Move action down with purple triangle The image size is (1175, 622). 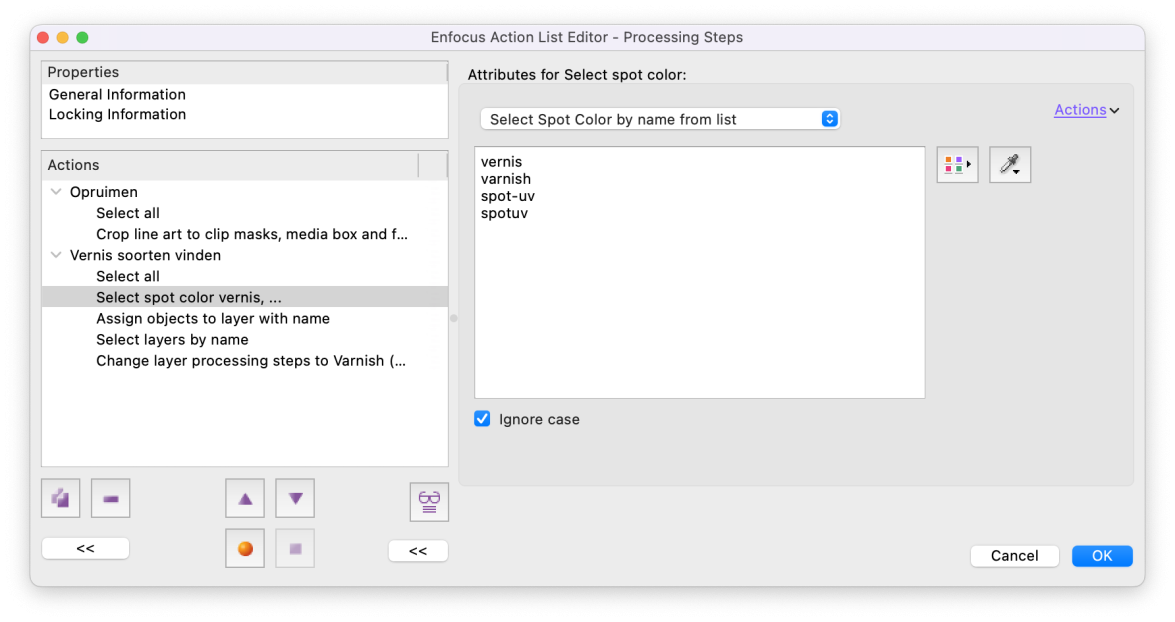coord(294,498)
